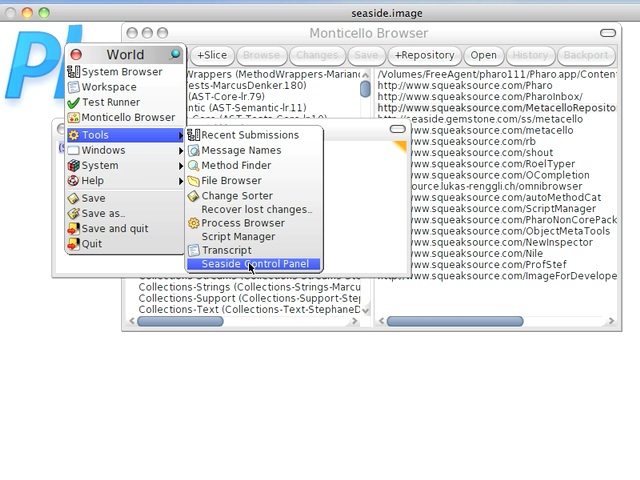Select the /Volumes/FreeAgent/pharo111 repository
640x480 pixels.
[497, 74]
